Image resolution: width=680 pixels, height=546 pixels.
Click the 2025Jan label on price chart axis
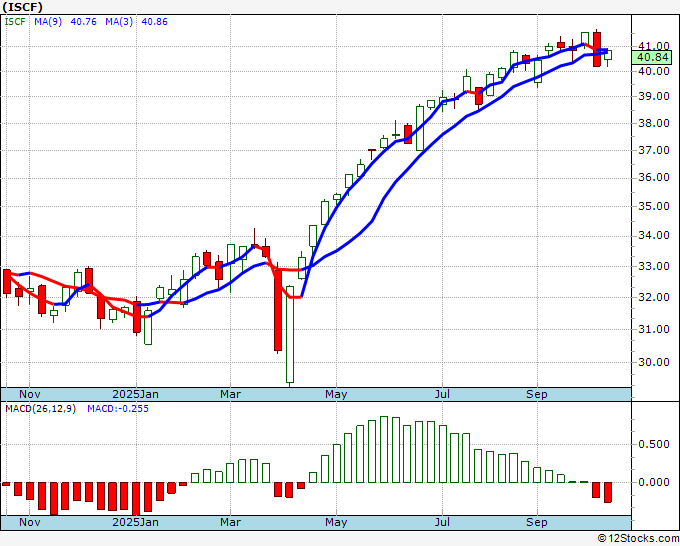[135, 394]
